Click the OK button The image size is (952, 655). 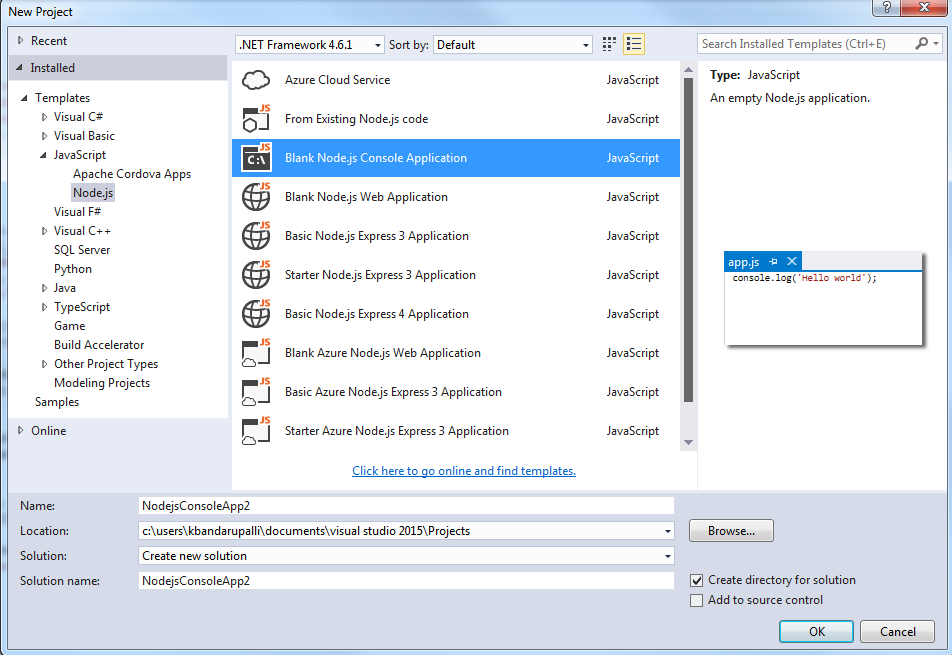tap(817, 631)
